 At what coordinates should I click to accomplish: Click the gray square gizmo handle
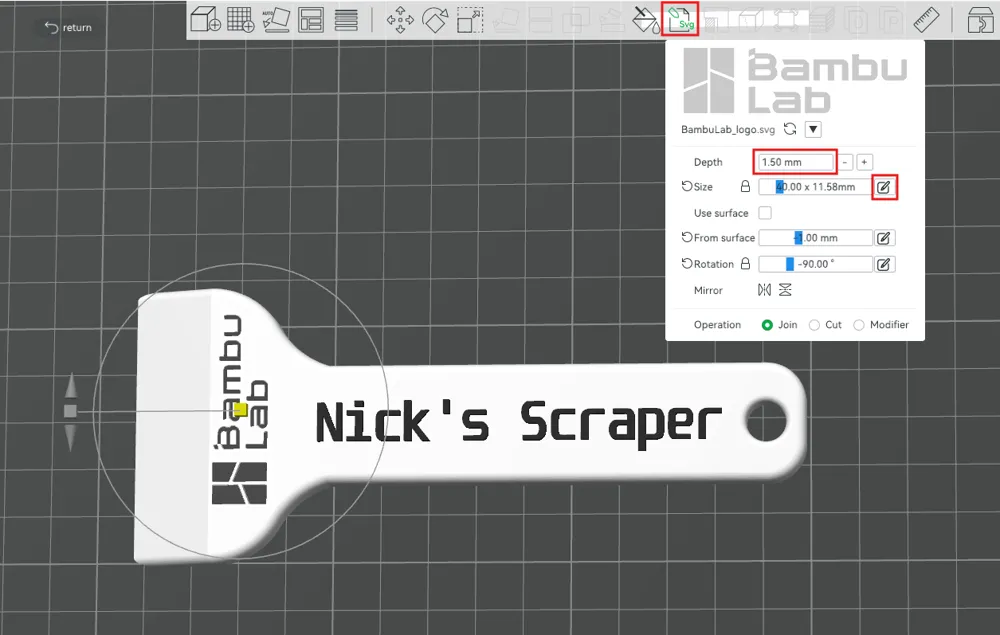coord(71,411)
